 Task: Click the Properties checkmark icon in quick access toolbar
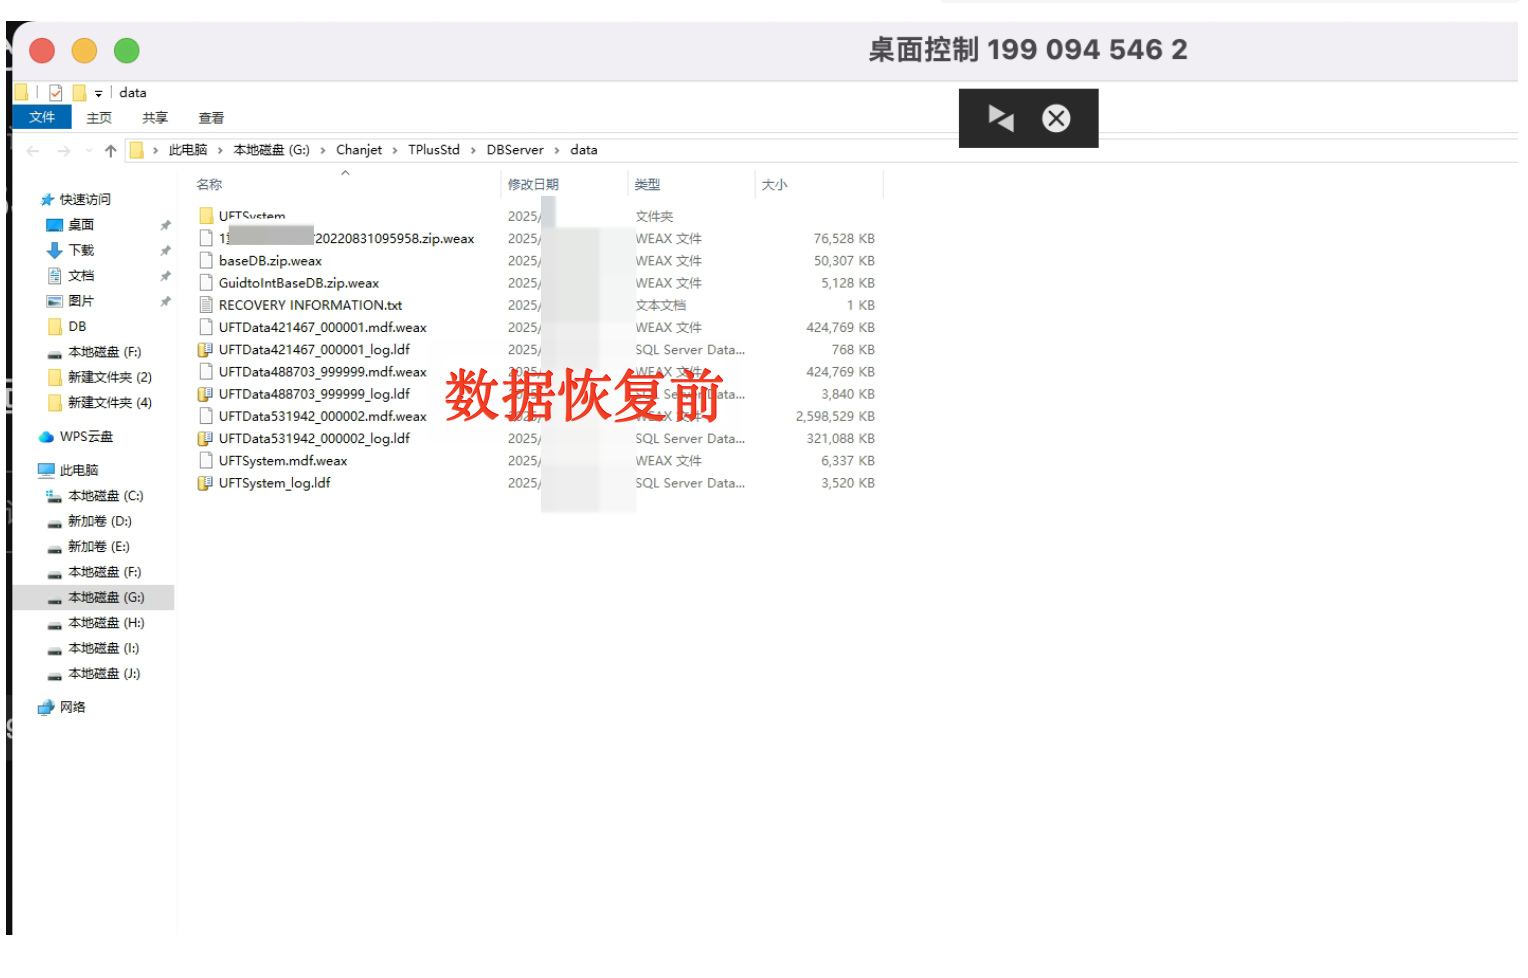tap(56, 93)
